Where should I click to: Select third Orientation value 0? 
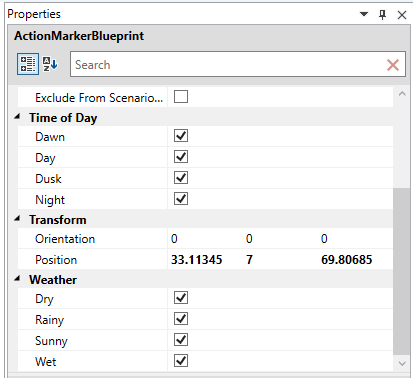324,239
